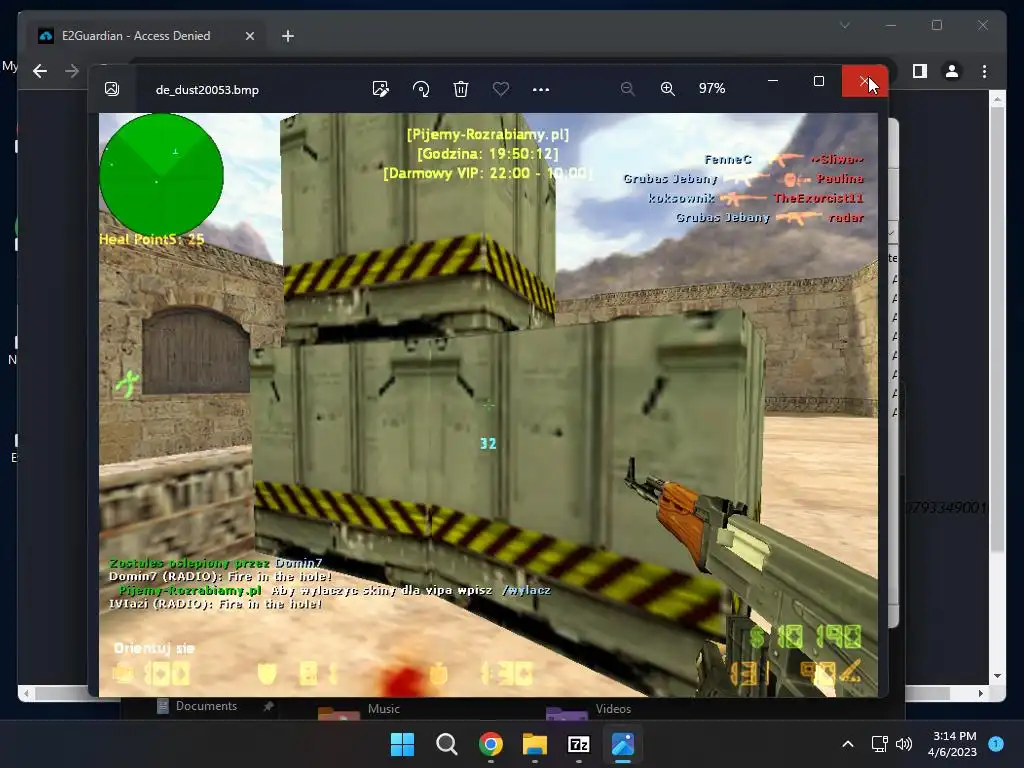Viewport: 1024px width, 768px height.
Task: Mark the photo as favorite with the heart
Action: click(x=501, y=89)
